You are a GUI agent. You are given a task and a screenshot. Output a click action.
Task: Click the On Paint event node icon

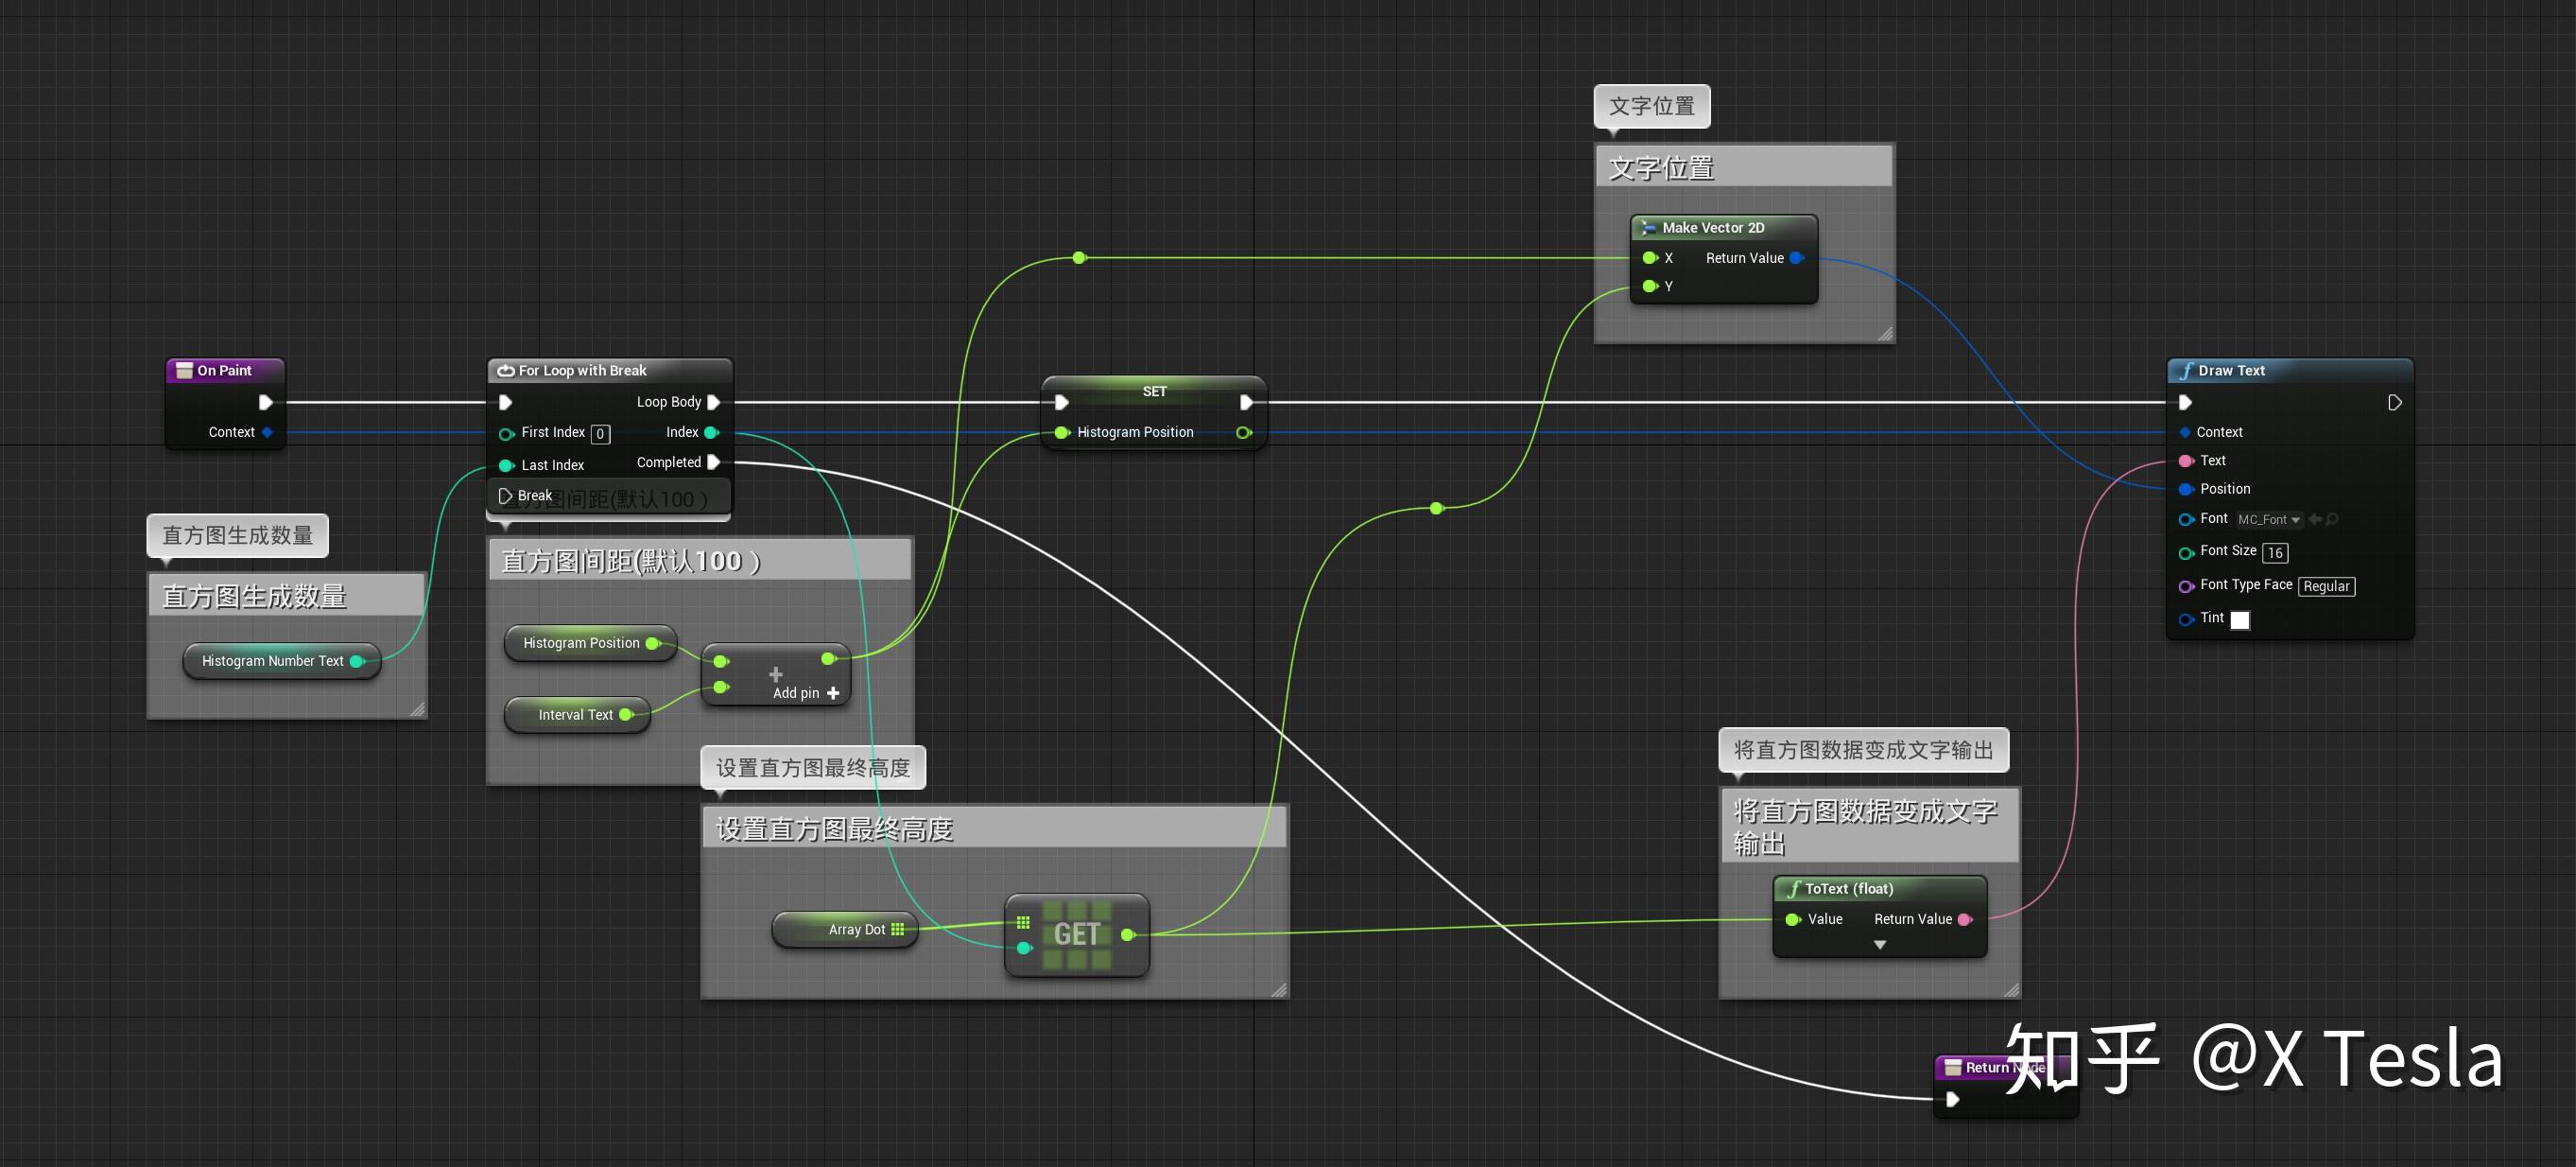tap(185, 370)
